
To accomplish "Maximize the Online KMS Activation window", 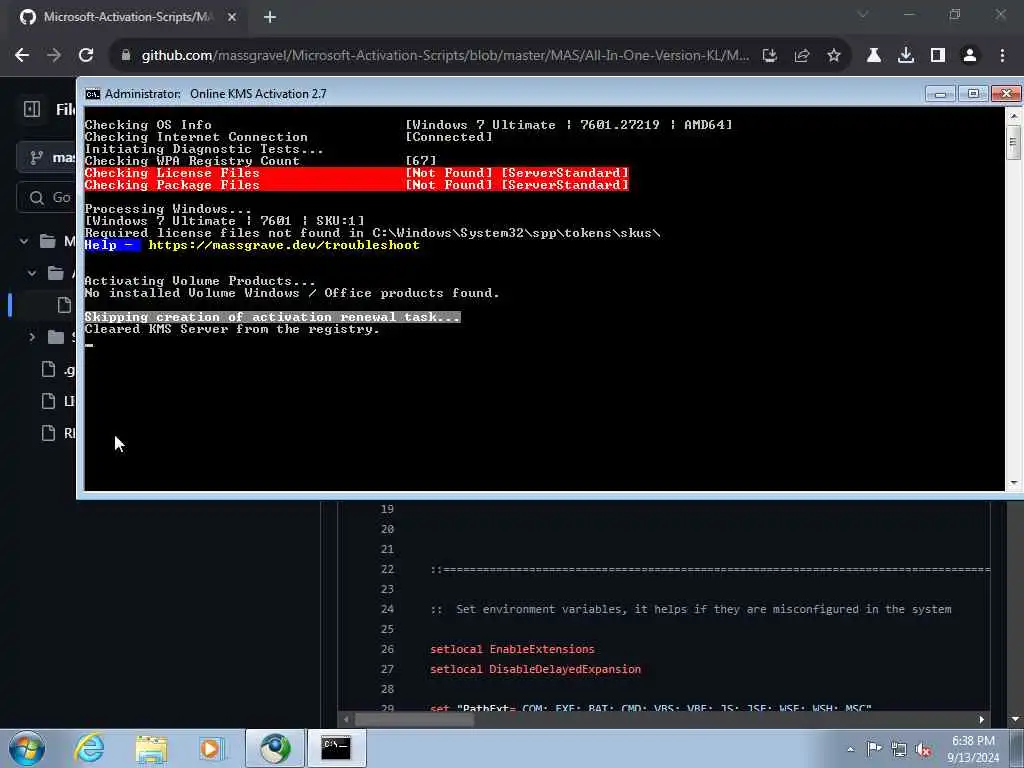I will (x=973, y=94).
